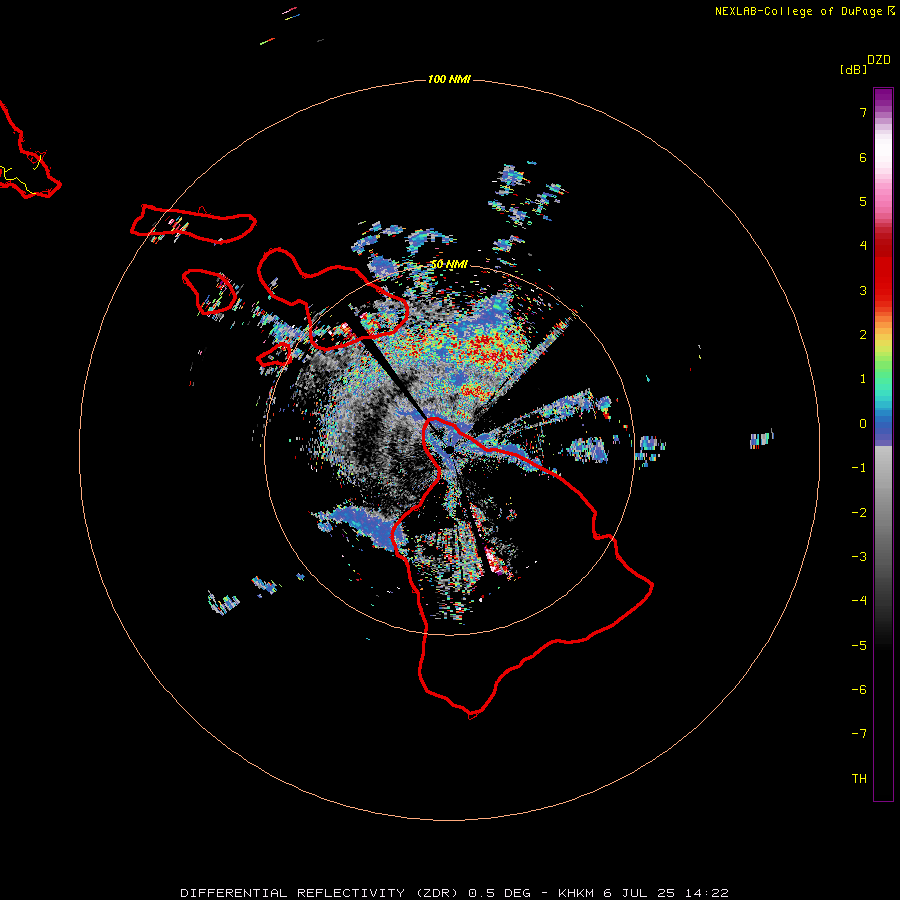Click the 1 value on color scale
Image resolution: width=900 pixels, height=900 pixels.
863,379
